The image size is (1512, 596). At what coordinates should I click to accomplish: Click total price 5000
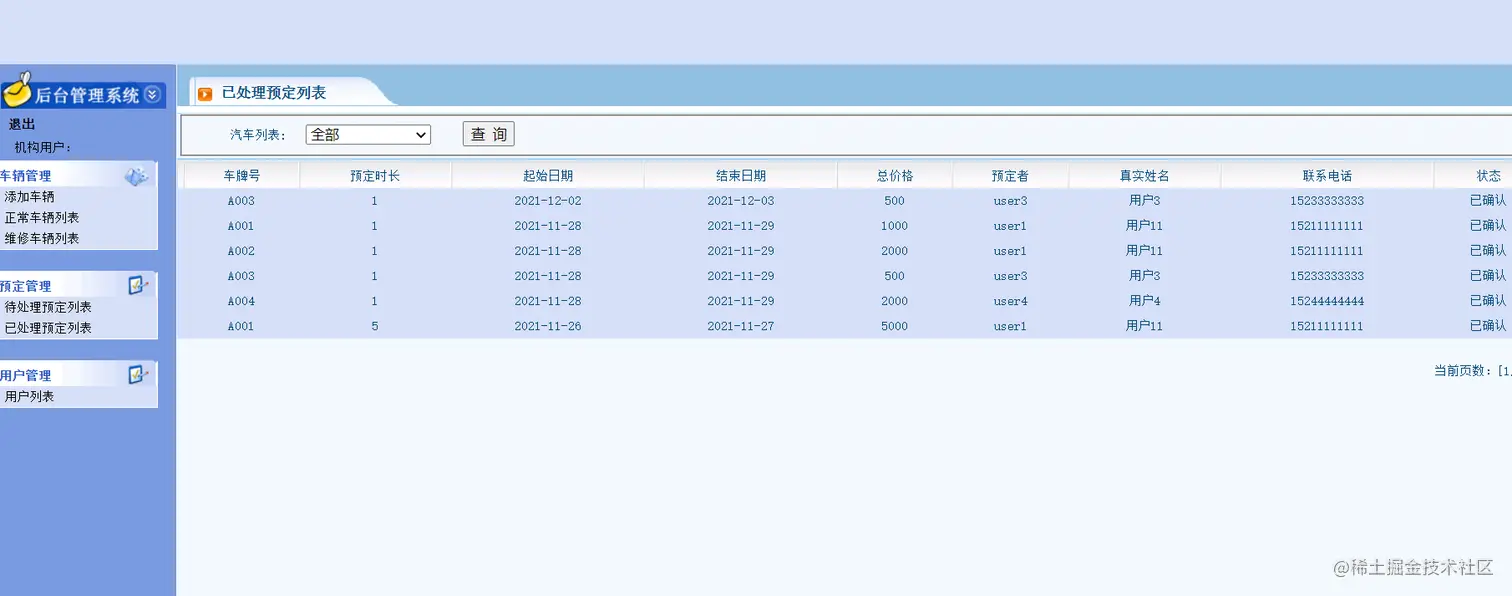click(x=895, y=326)
